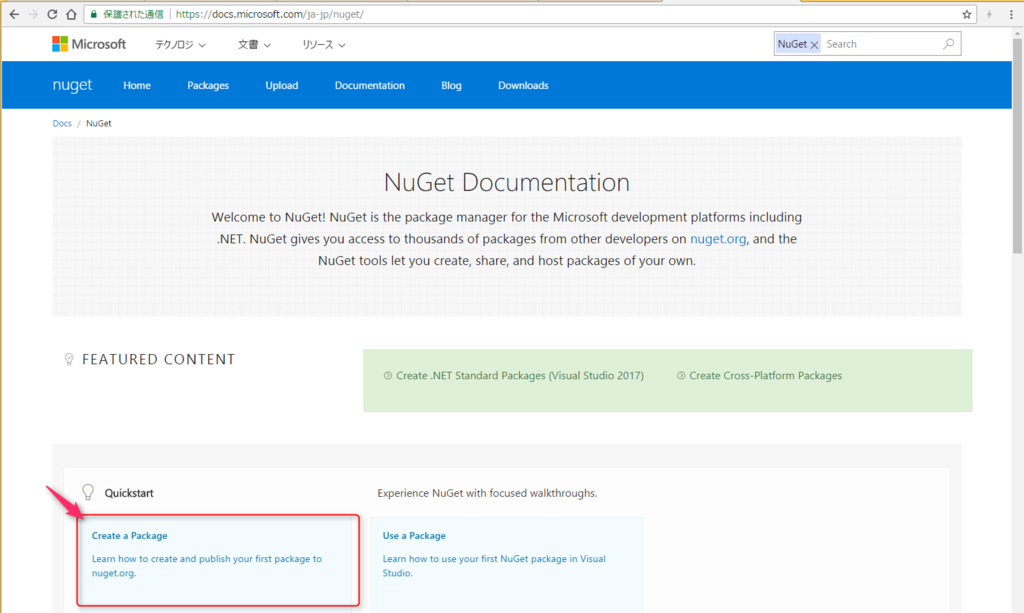
Task: Open the Chrome three-dot menu
Action: tap(1011, 14)
